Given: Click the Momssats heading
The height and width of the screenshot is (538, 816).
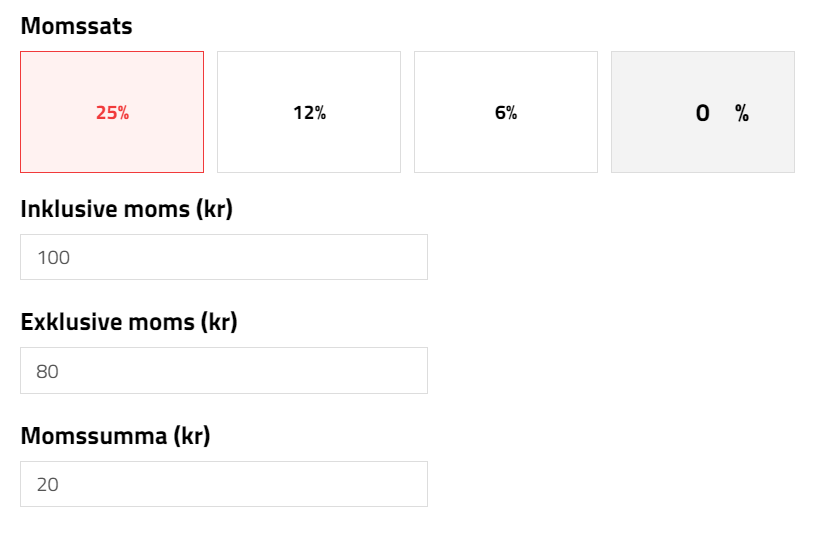Looking at the screenshot, I should click(76, 26).
